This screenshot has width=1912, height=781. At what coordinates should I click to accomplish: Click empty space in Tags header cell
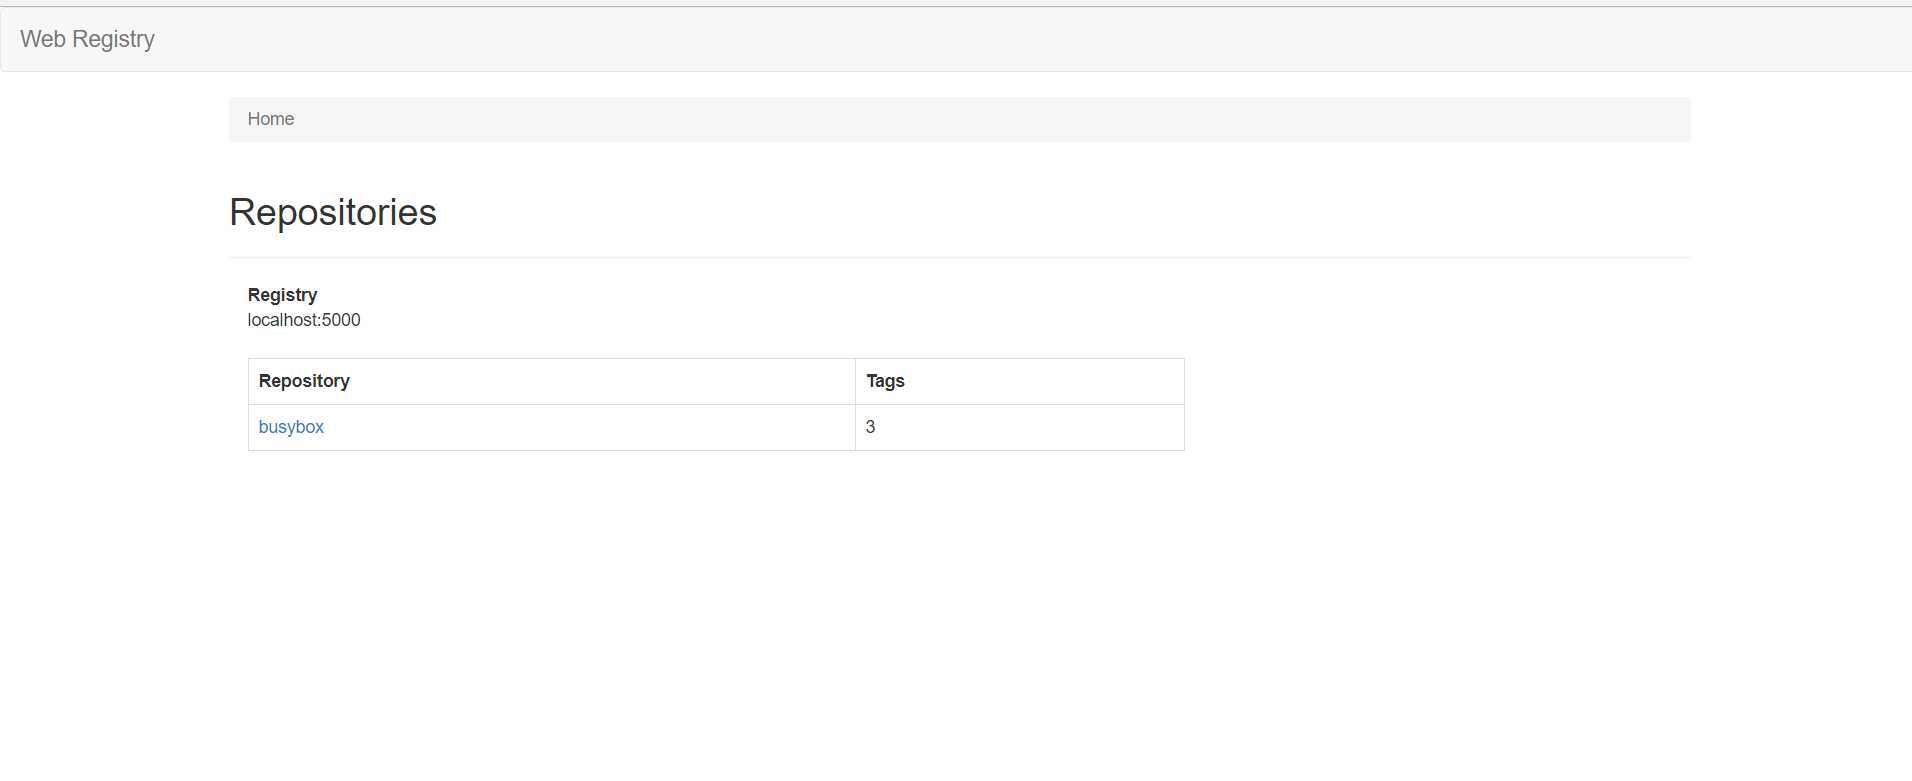(x=1050, y=381)
